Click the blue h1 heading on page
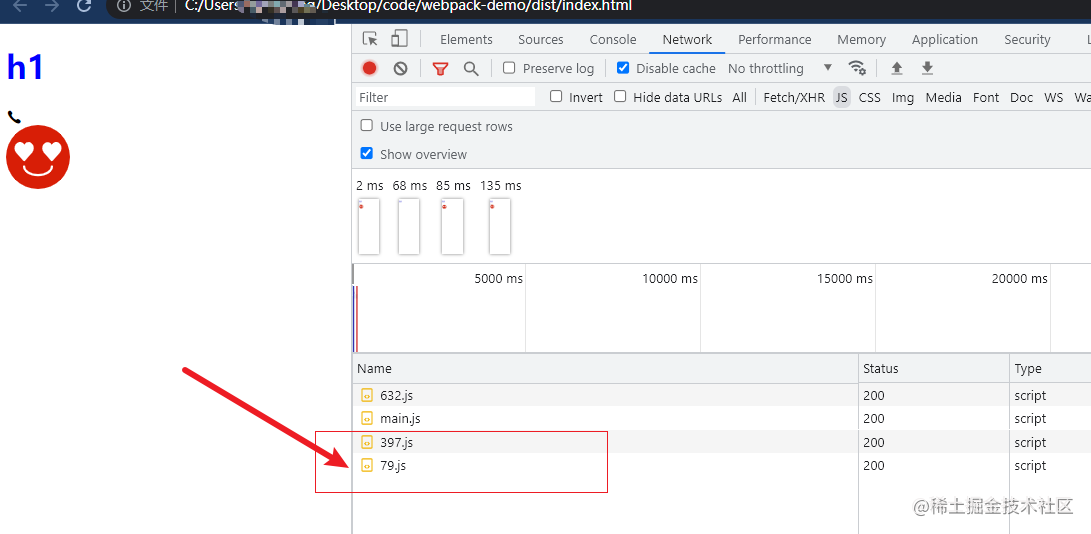This screenshot has height=534, width=1091. pyautogui.click(x=25, y=68)
